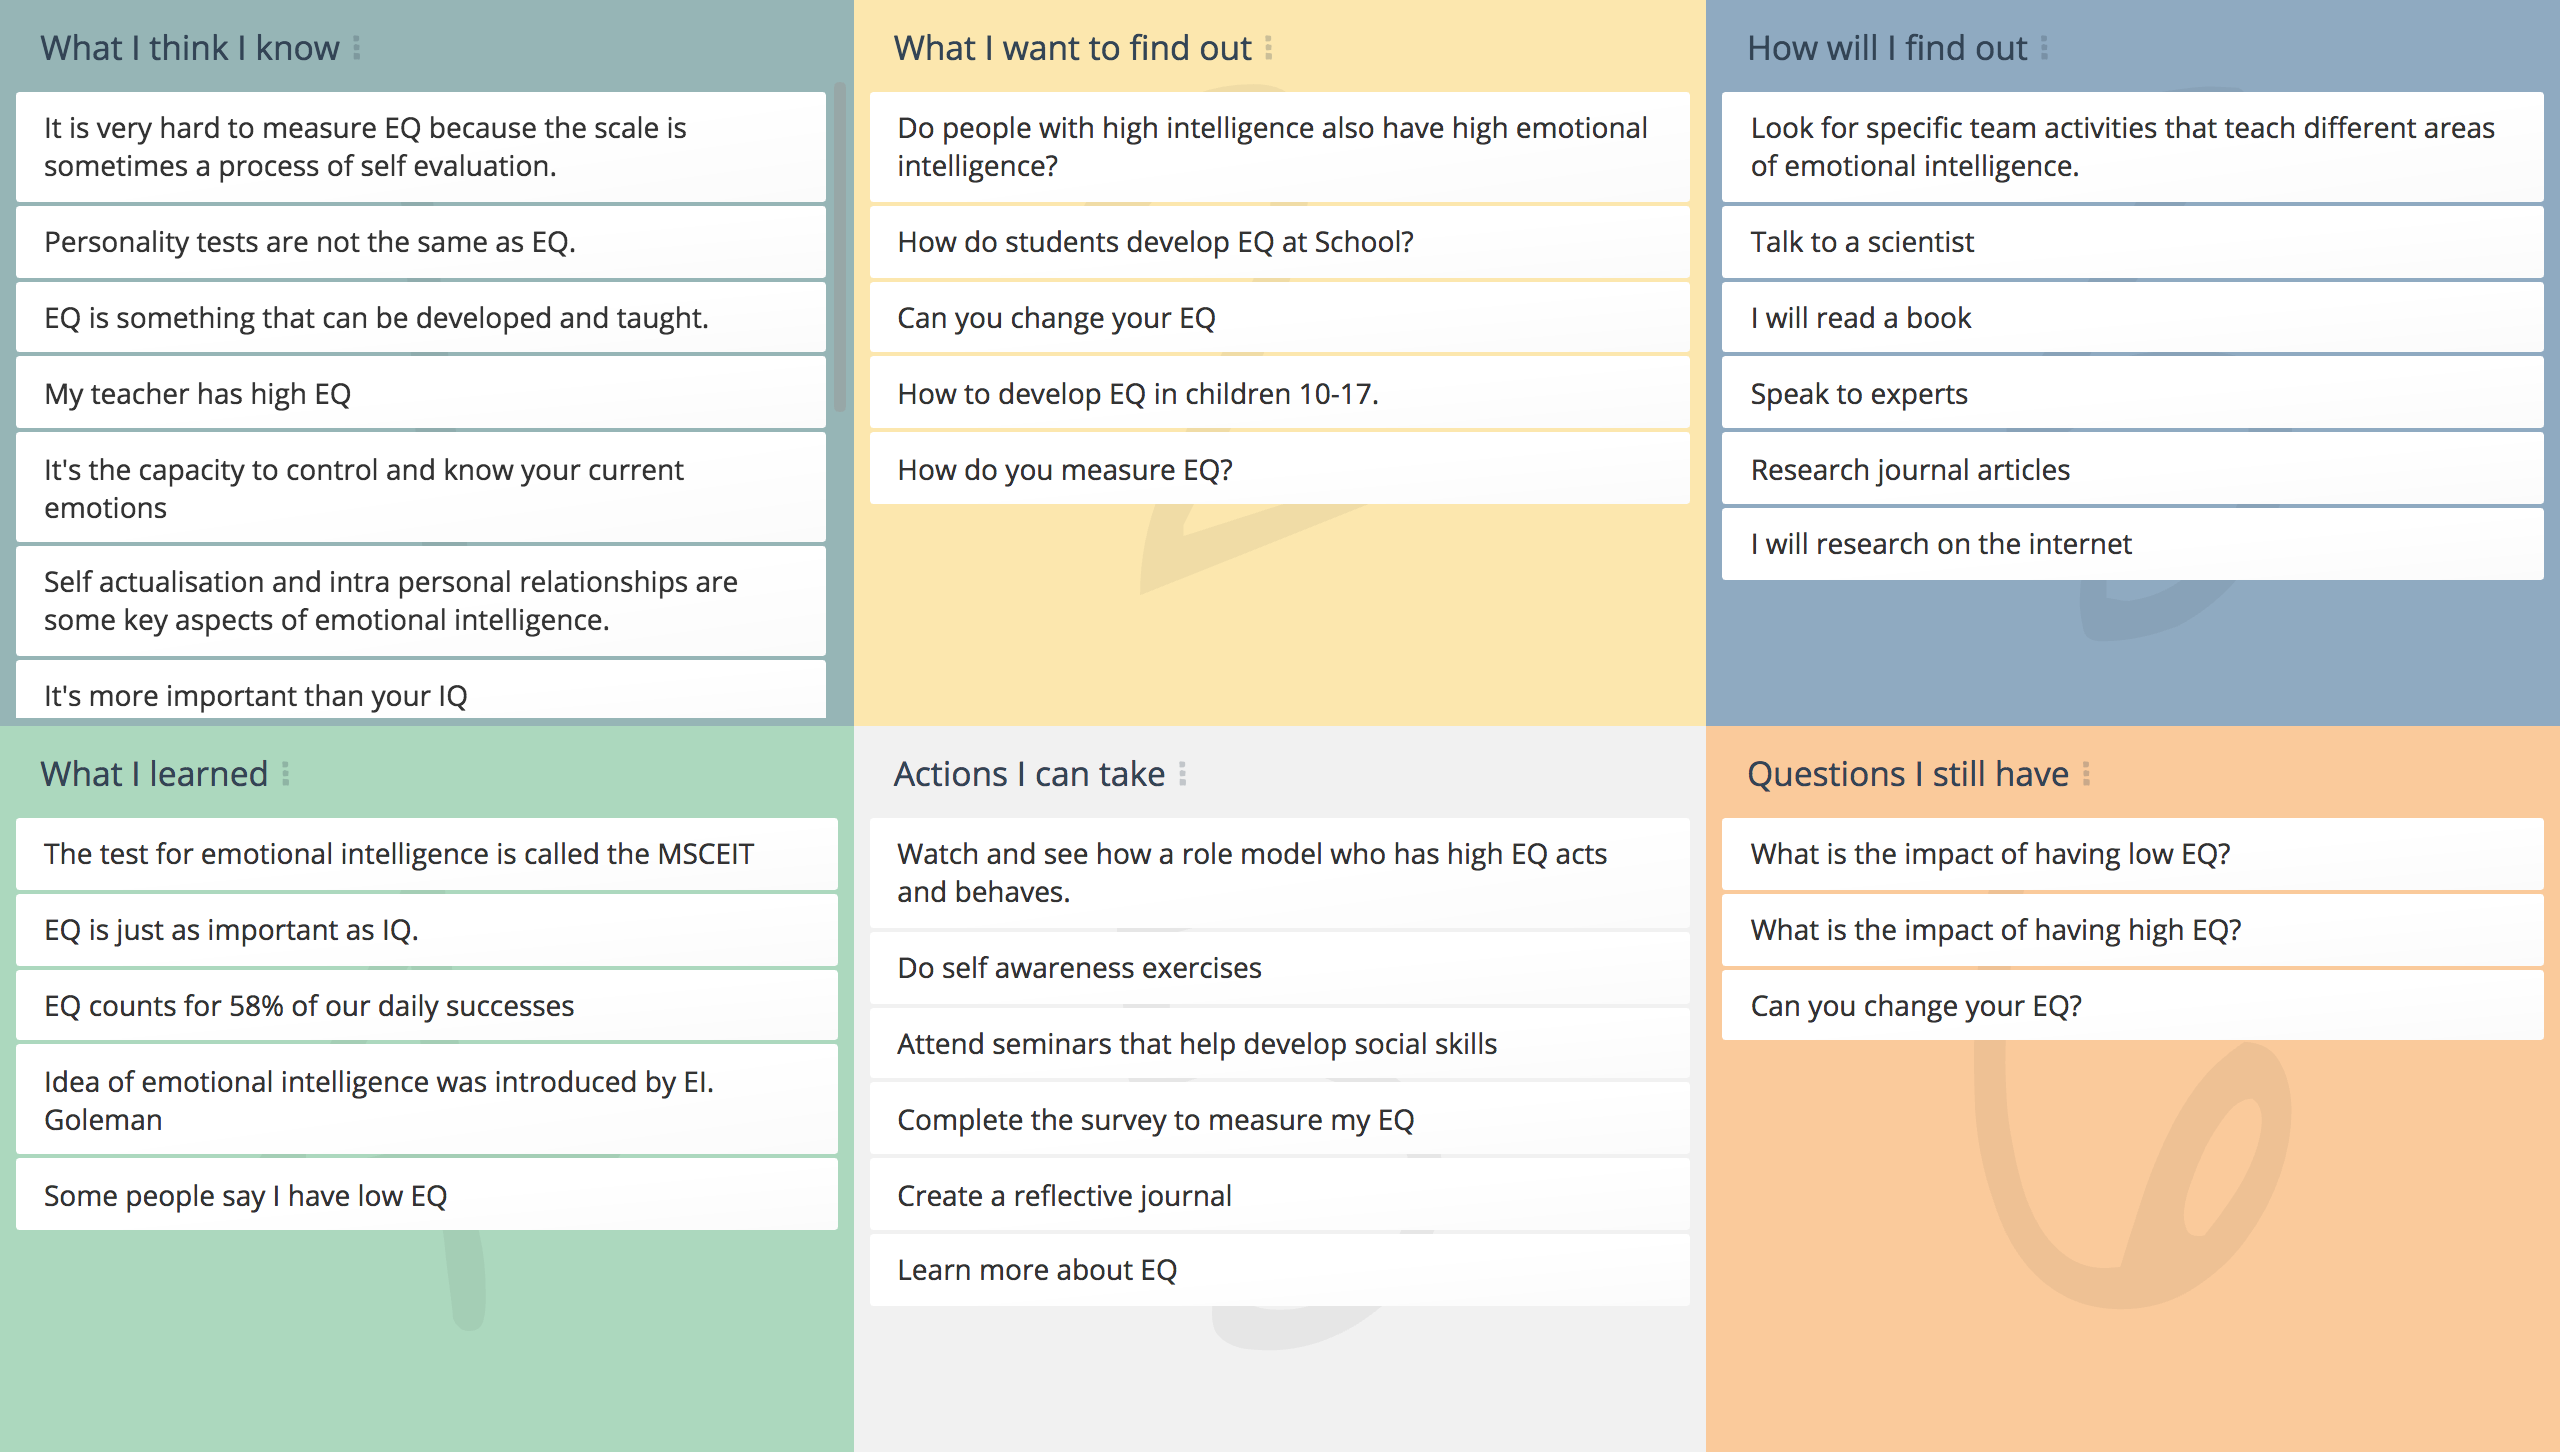Open options menu beside 'Actions I can take'
Image resolution: width=2560 pixels, height=1452 pixels.
tap(1182, 774)
